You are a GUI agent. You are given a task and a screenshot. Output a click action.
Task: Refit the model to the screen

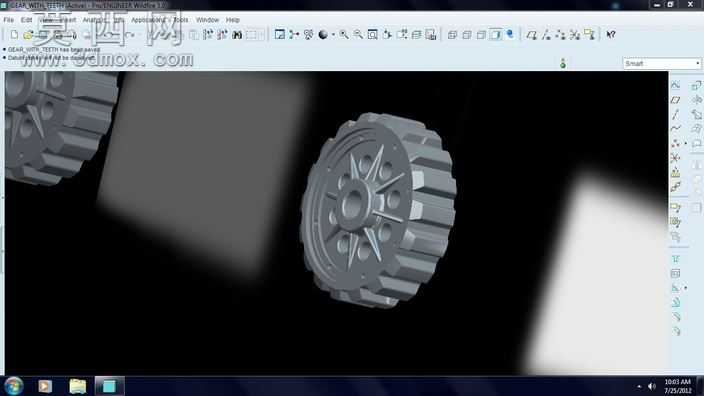(372, 35)
